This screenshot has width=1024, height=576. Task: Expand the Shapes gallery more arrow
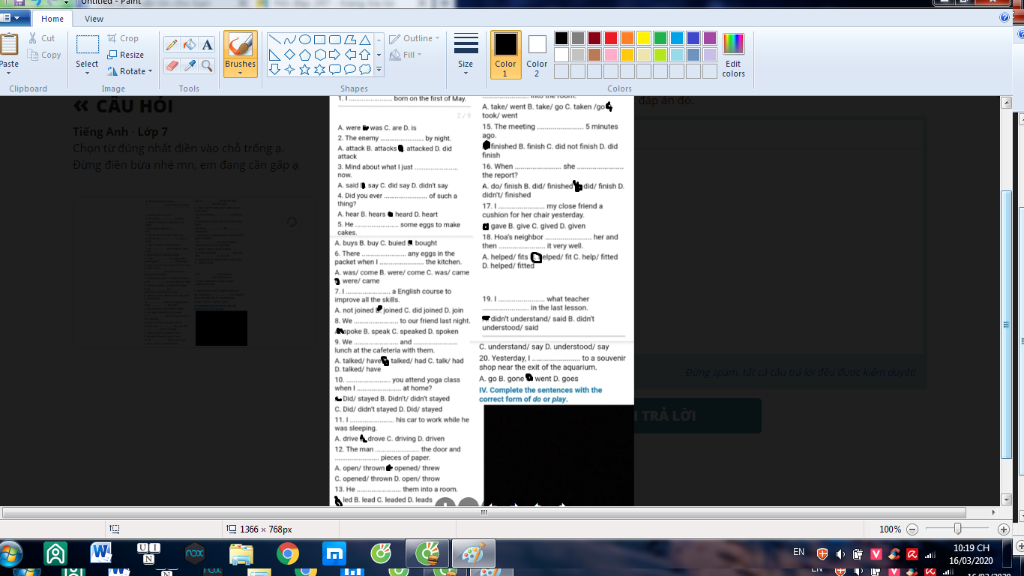379,69
